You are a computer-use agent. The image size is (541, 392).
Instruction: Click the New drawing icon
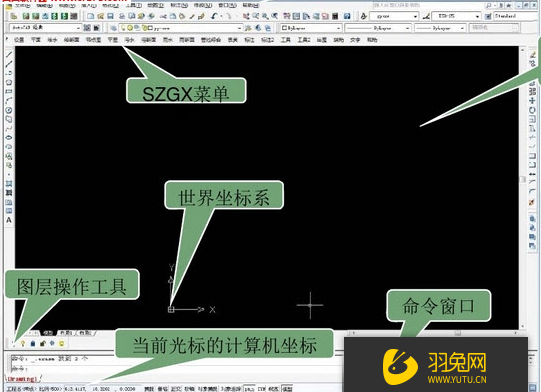(90, 16)
